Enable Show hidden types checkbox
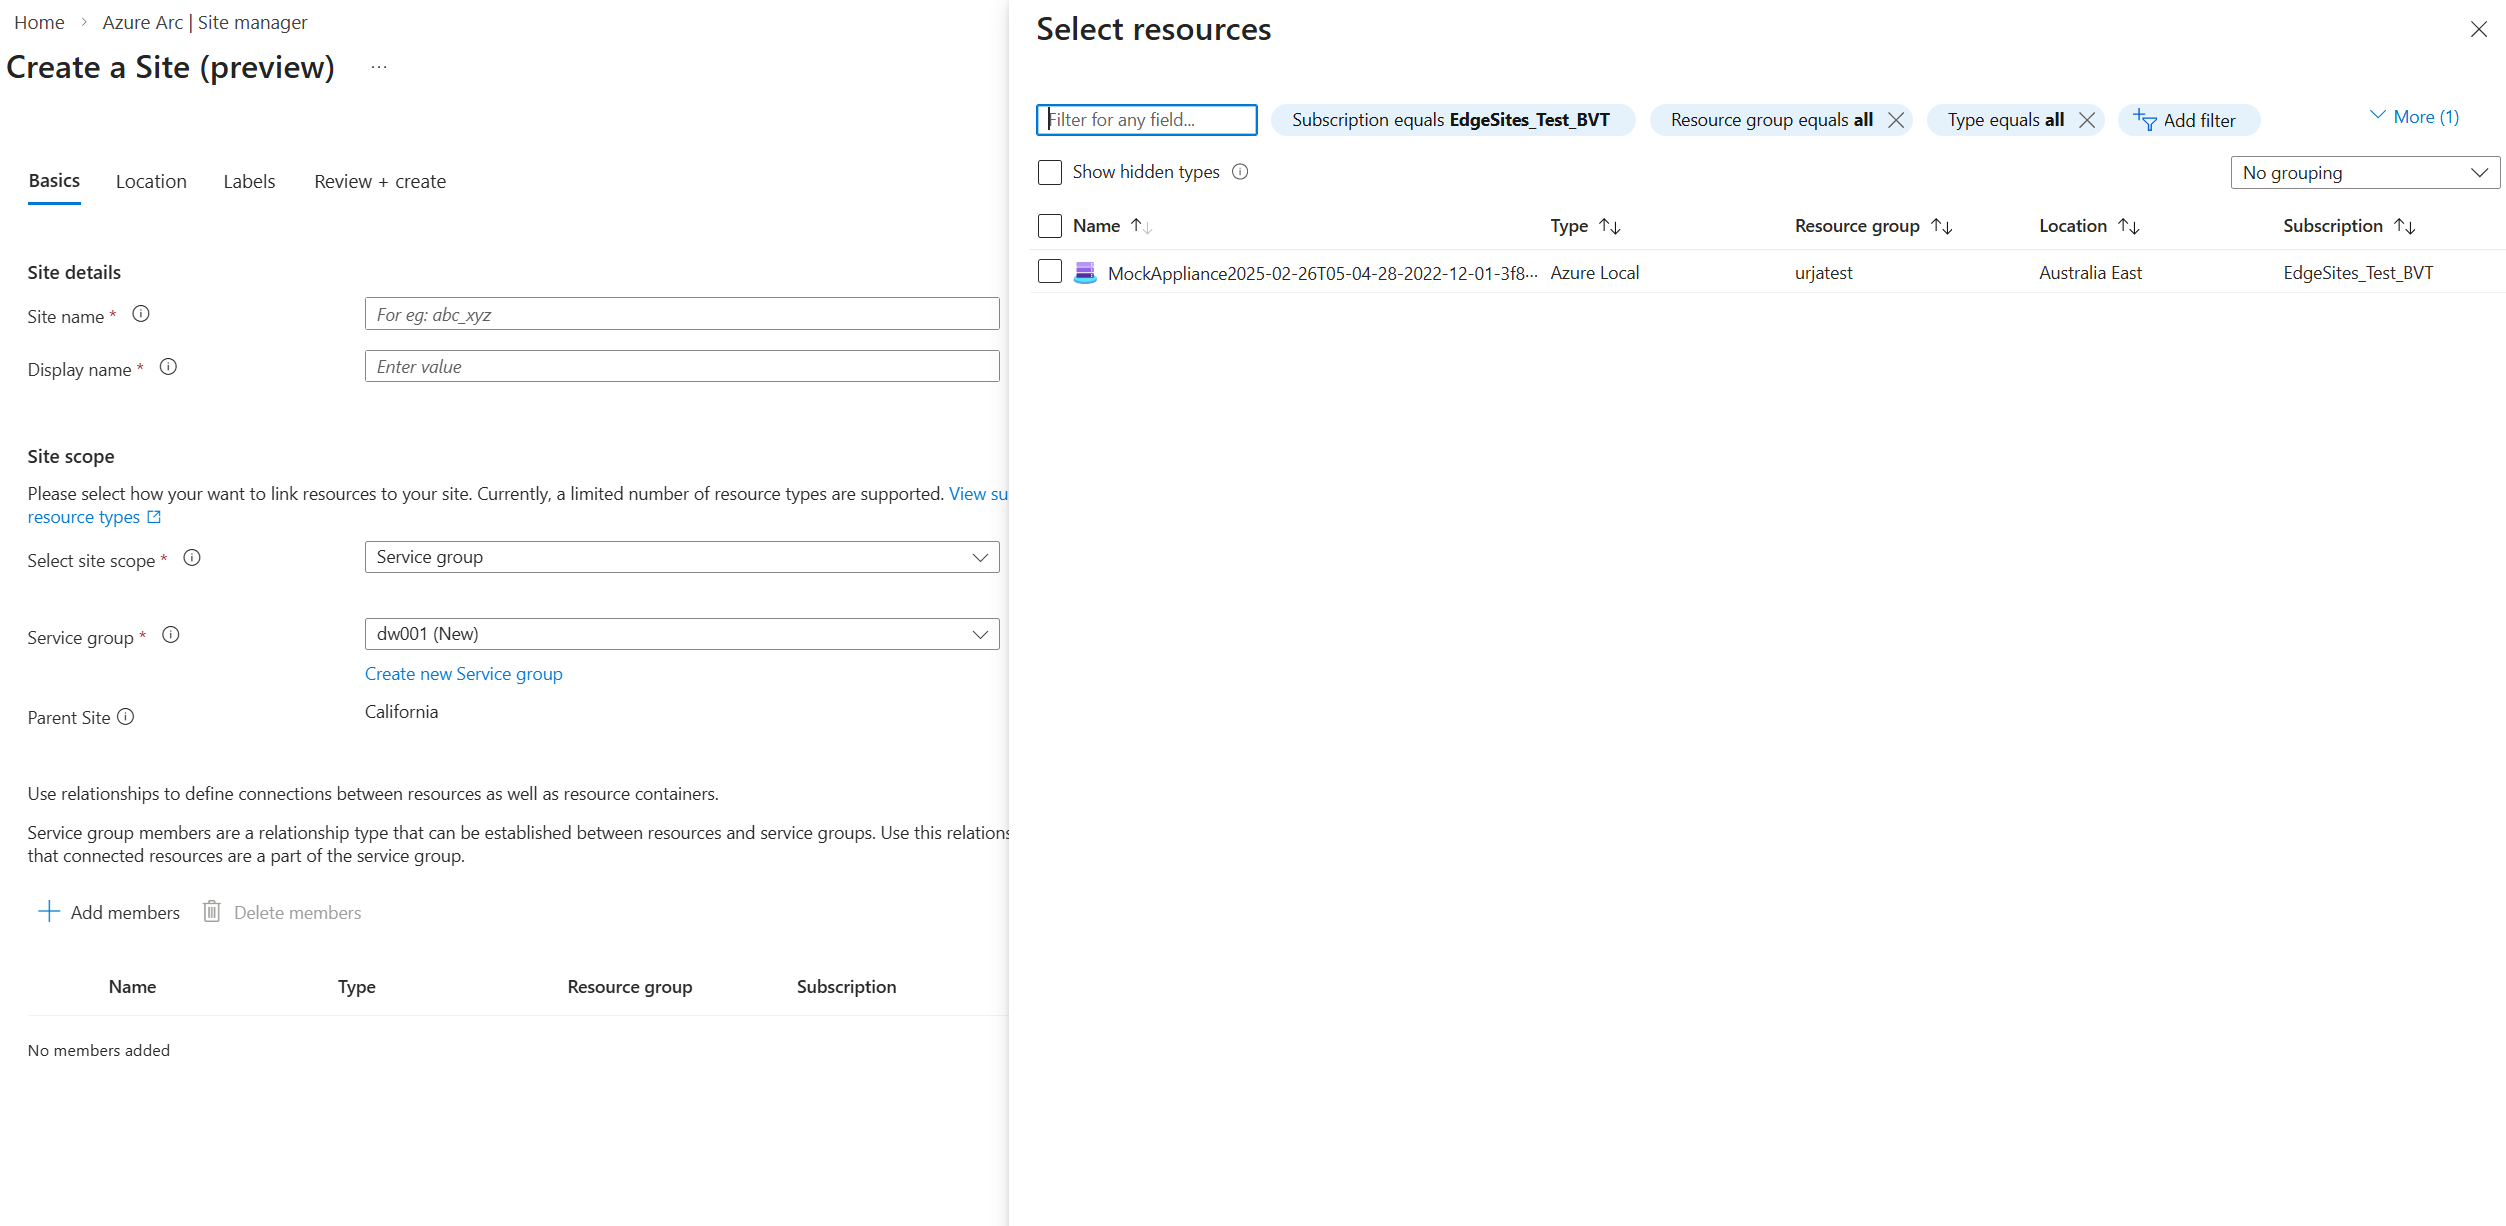This screenshot has width=2506, height=1226. coord(1050,172)
